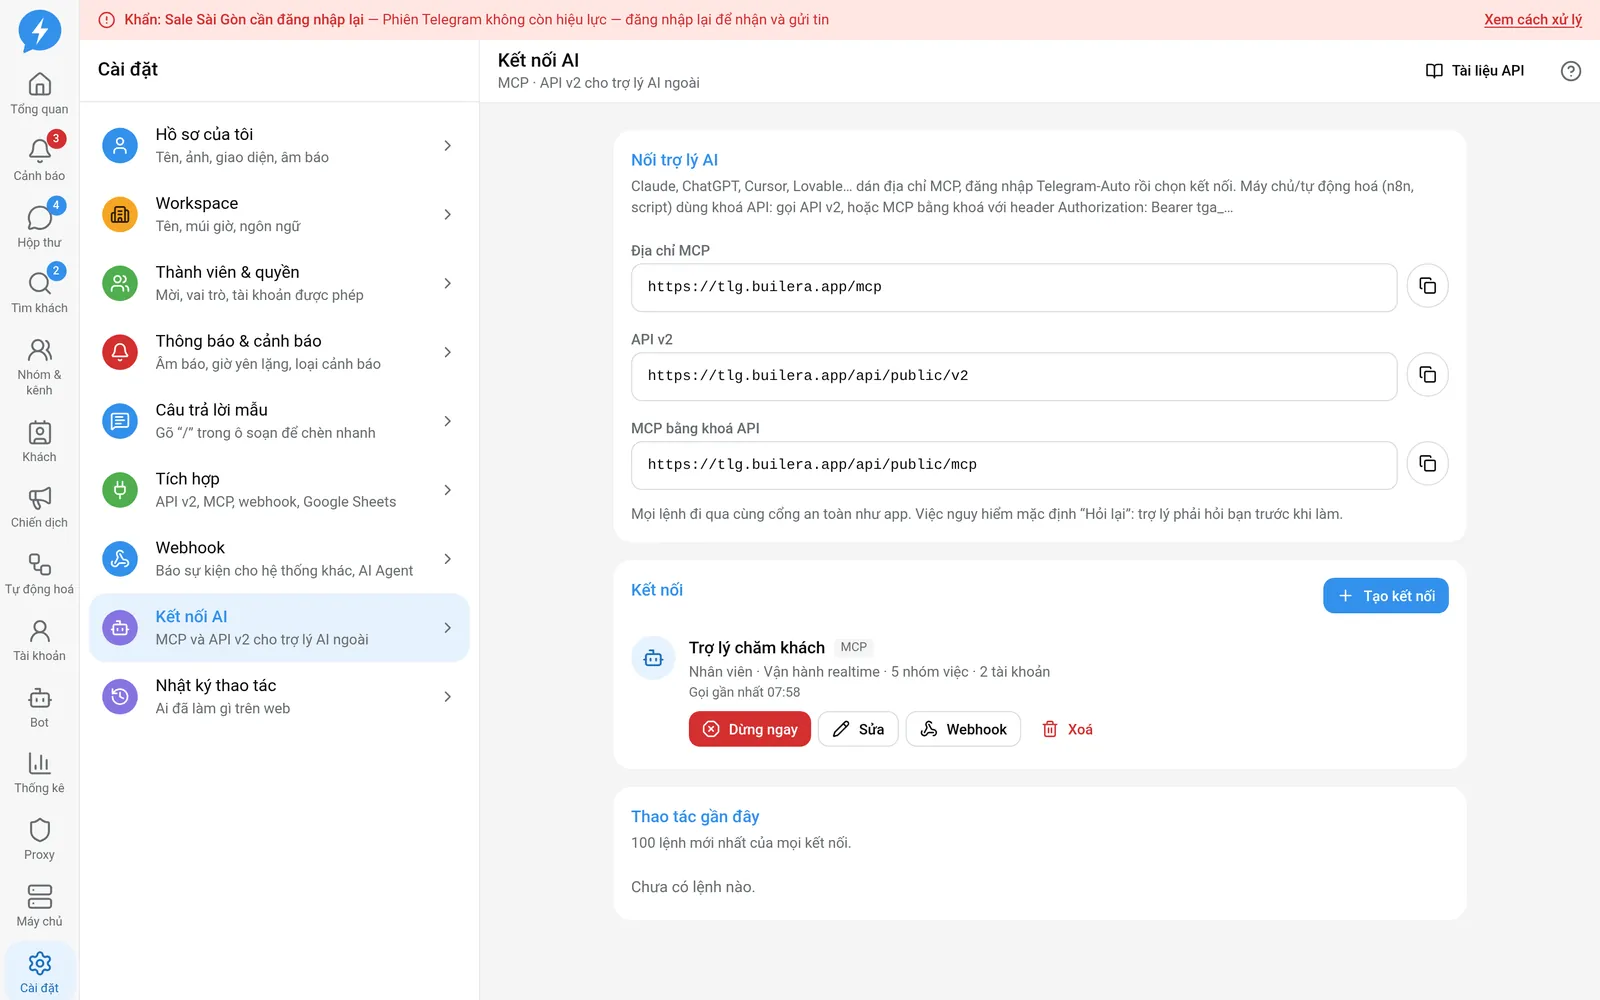Click Xoá to delete the connection

point(1067,729)
